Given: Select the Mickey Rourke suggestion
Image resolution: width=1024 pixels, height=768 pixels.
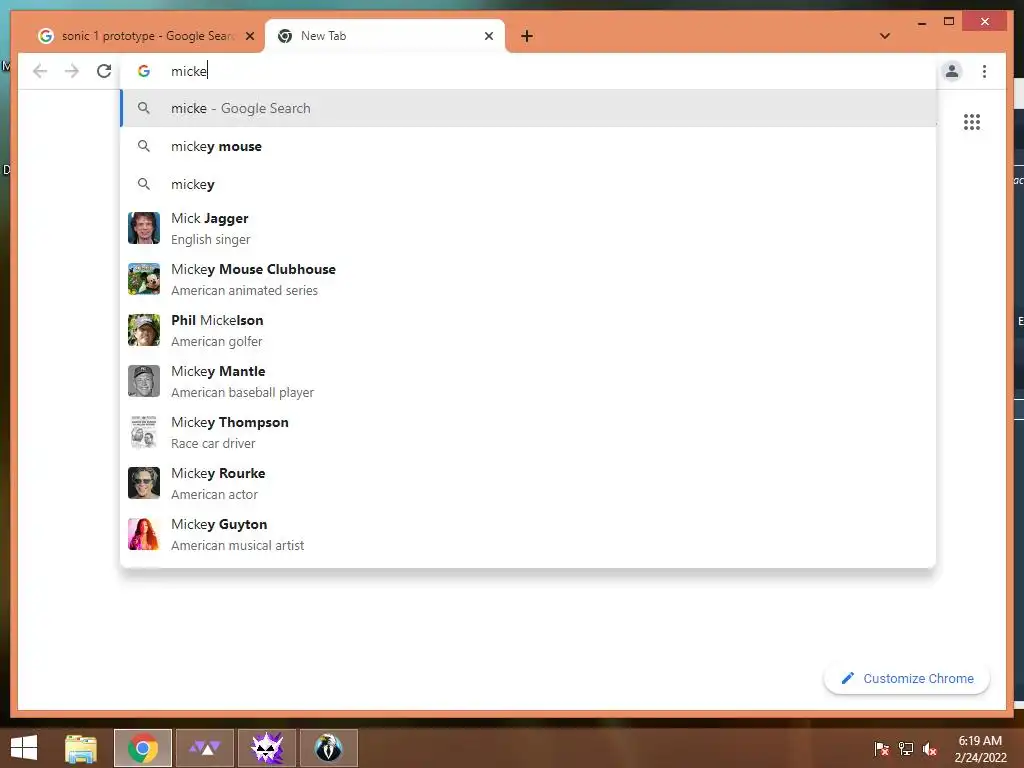Looking at the screenshot, I should pos(528,483).
